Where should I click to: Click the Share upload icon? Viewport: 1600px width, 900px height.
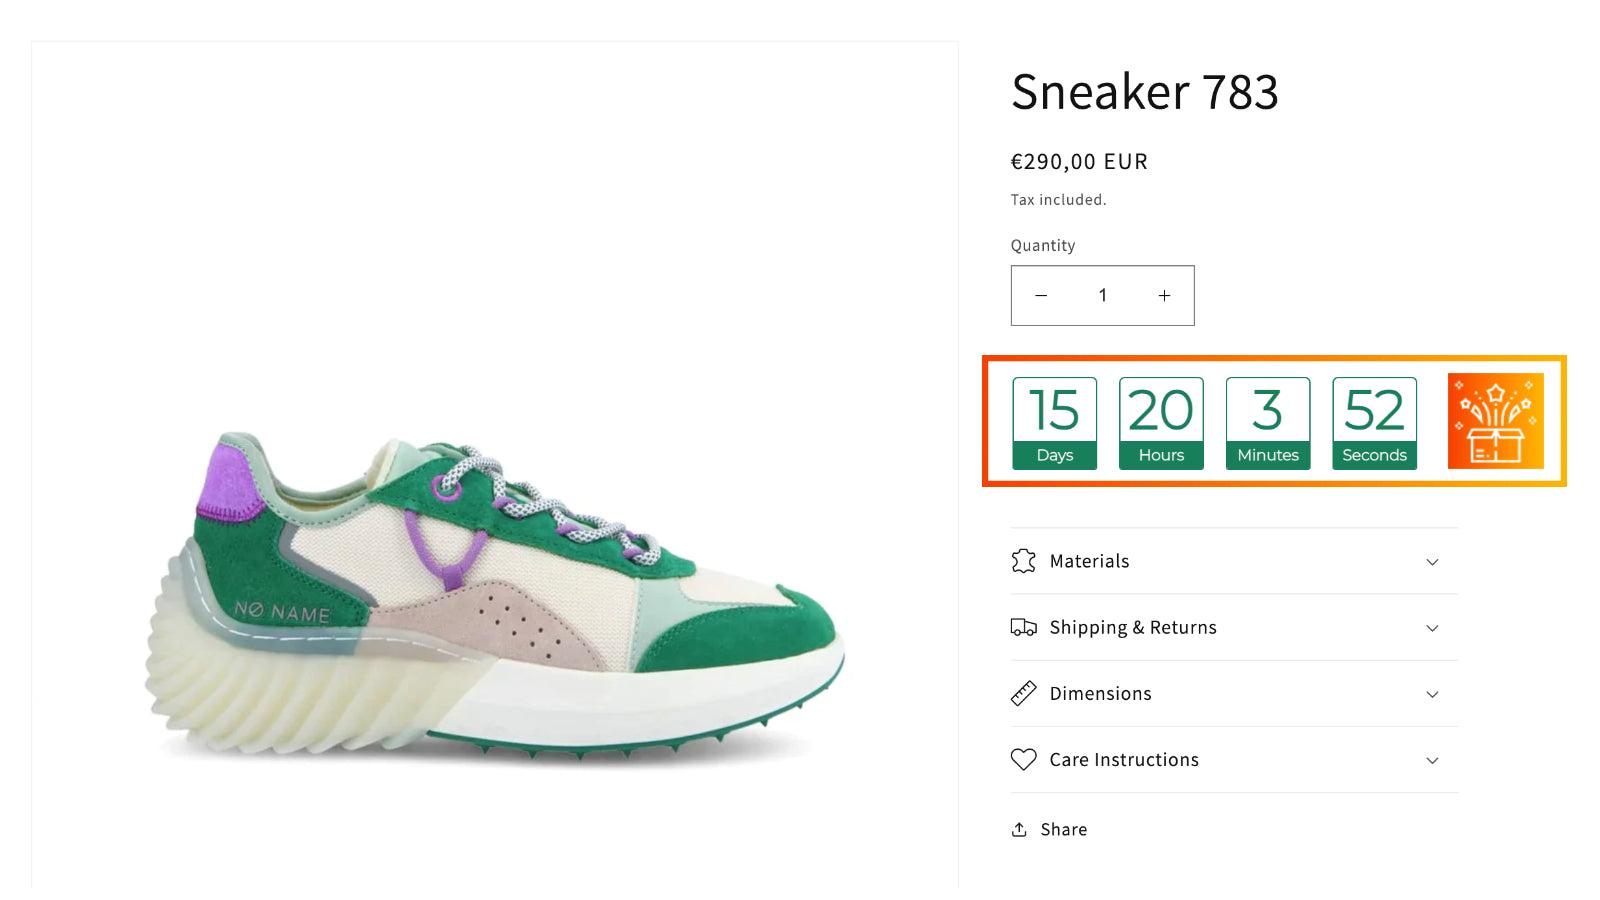[1019, 829]
